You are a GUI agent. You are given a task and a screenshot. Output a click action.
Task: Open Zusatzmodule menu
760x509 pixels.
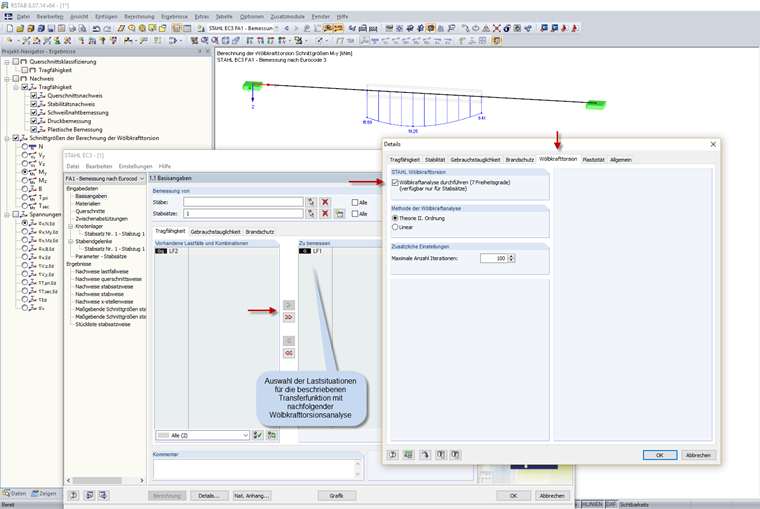pyautogui.click(x=287, y=16)
